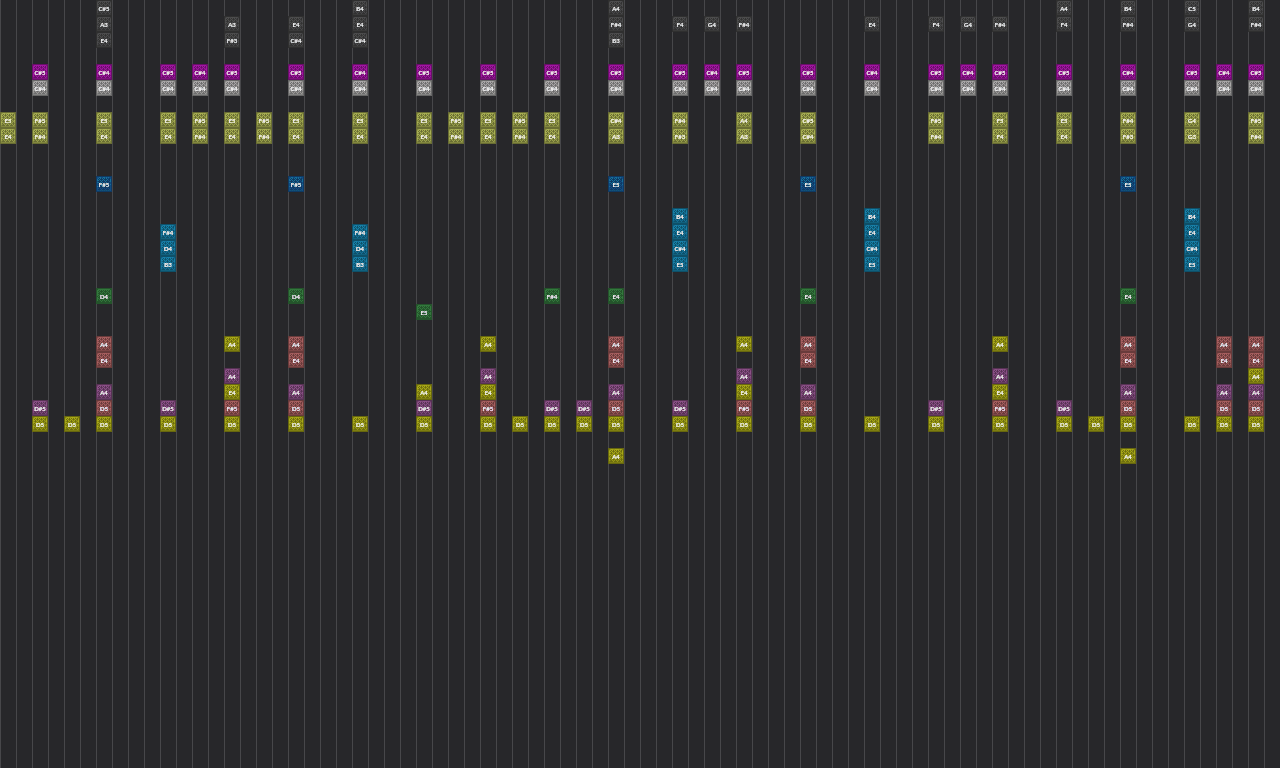Select the green E3 note block
The height and width of the screenshot is (768, 1280).
click(x=424, y=312)
